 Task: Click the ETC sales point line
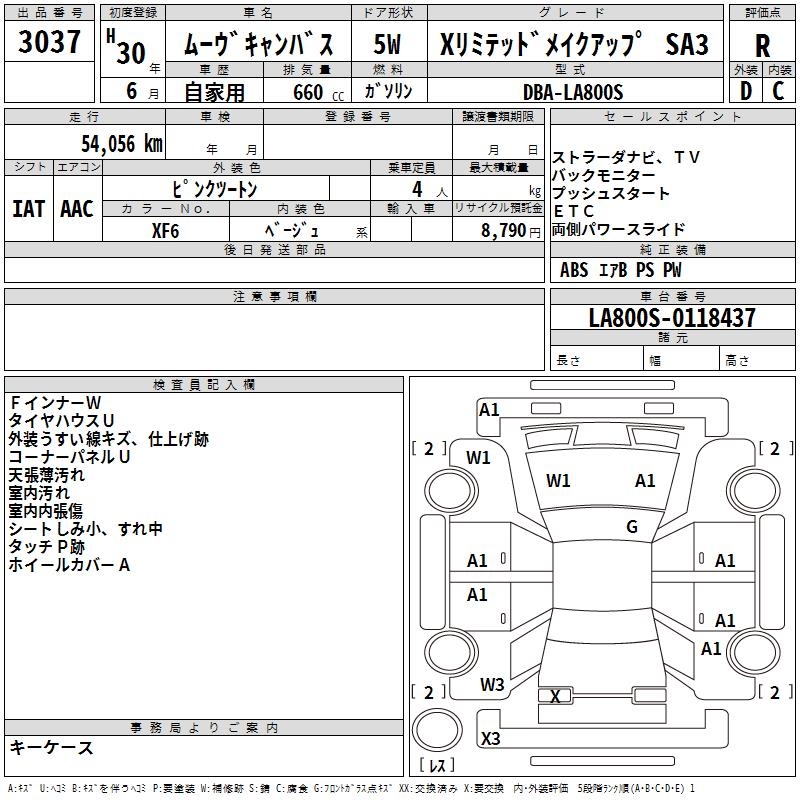574,211
